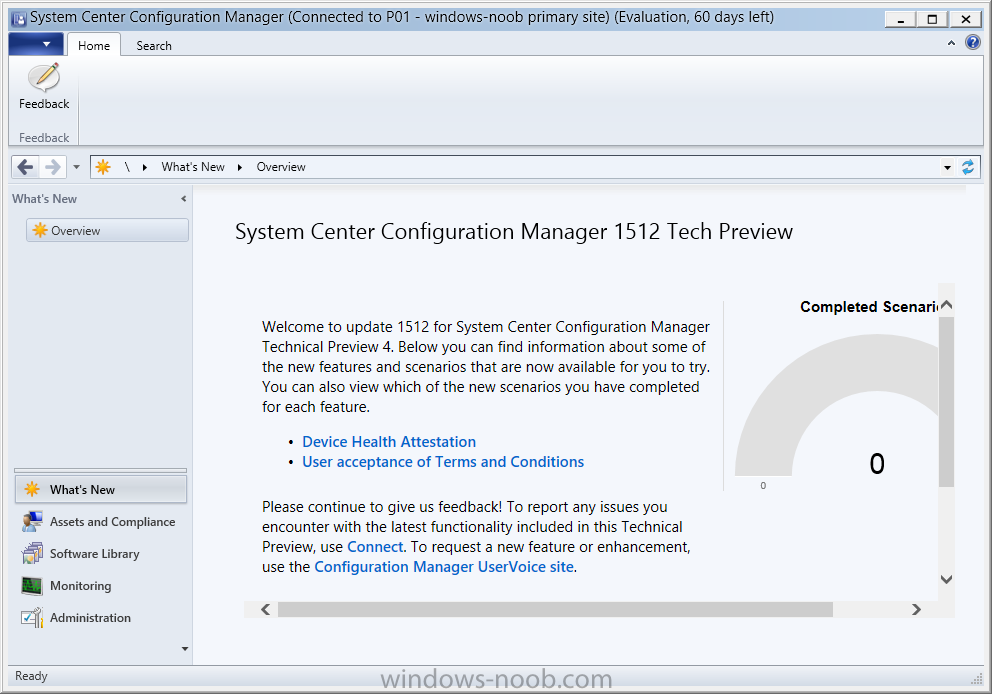Click the Administration checklist icon

point(32,617)
